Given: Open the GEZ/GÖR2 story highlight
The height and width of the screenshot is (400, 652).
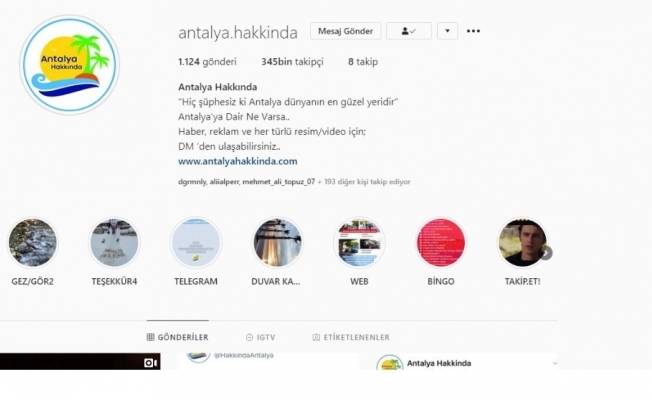Looking at the screenshot, I should 32,243.
